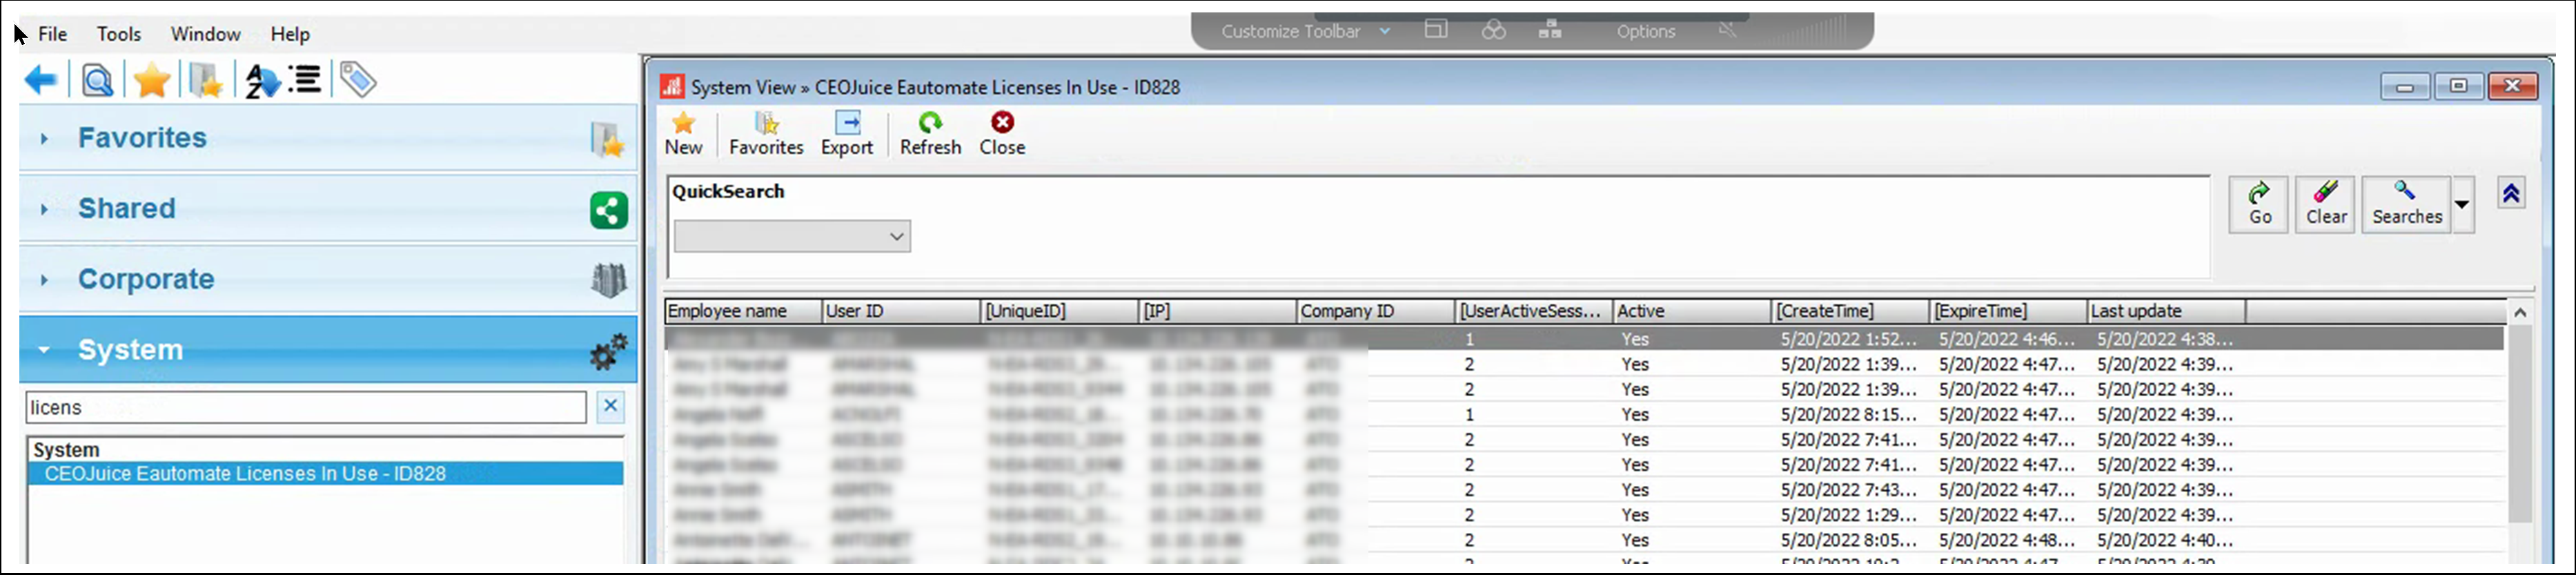Click the three circles icon in overlay bar
Screen dimensions: 2576x575
(x=1493, y=30)
